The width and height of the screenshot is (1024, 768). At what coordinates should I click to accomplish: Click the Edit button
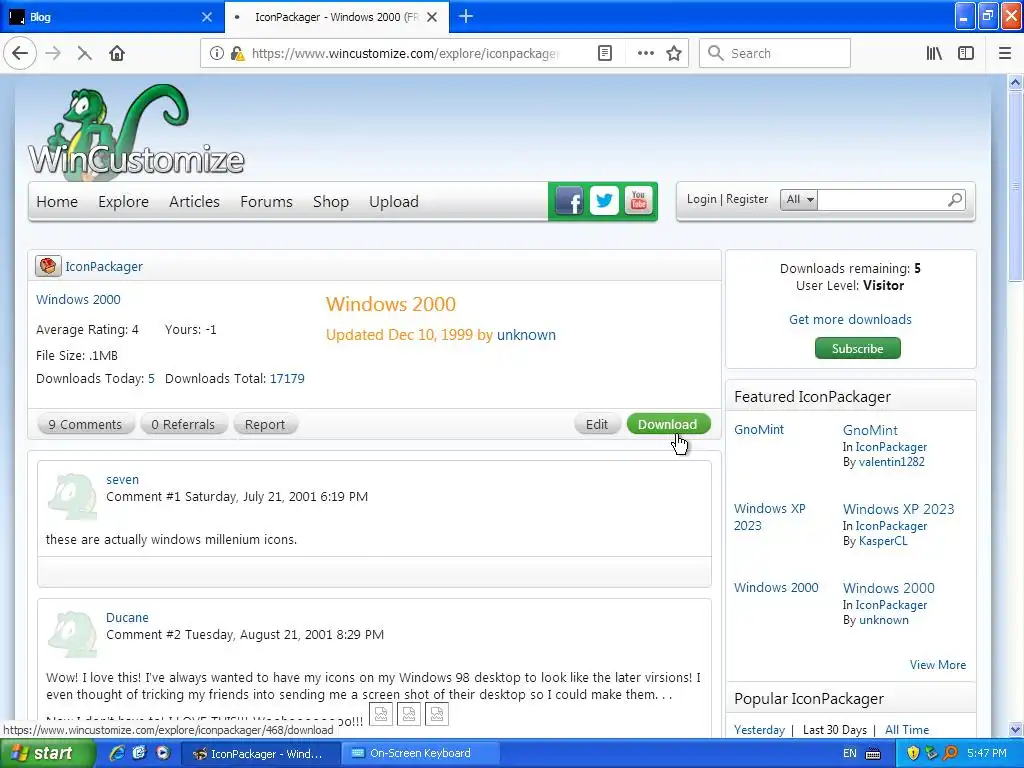tap(597, 424)
